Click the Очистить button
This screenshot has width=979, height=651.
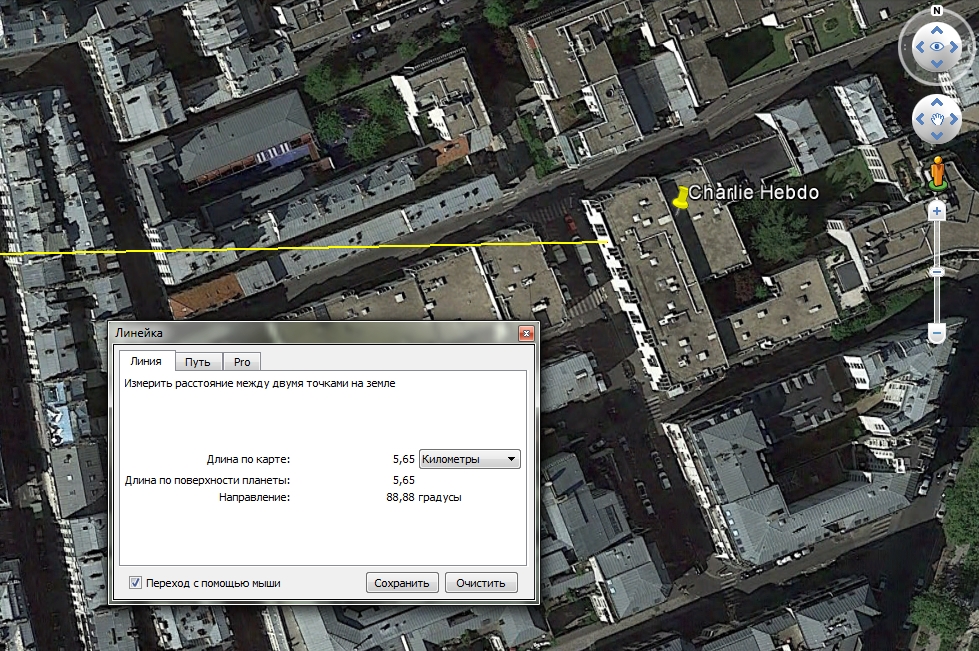coord(481,582)
